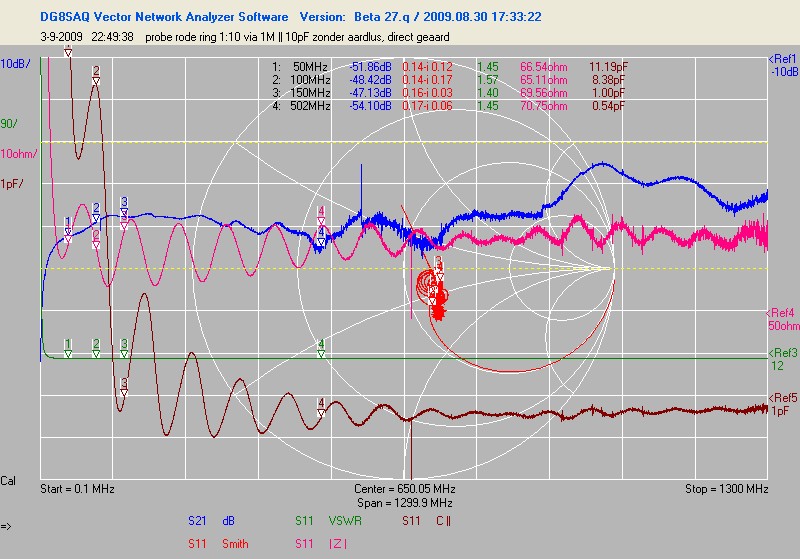Screen dimensions: 800x559
Task: Open the 1pF/ scale setting
Action: (x=13, y=184)
